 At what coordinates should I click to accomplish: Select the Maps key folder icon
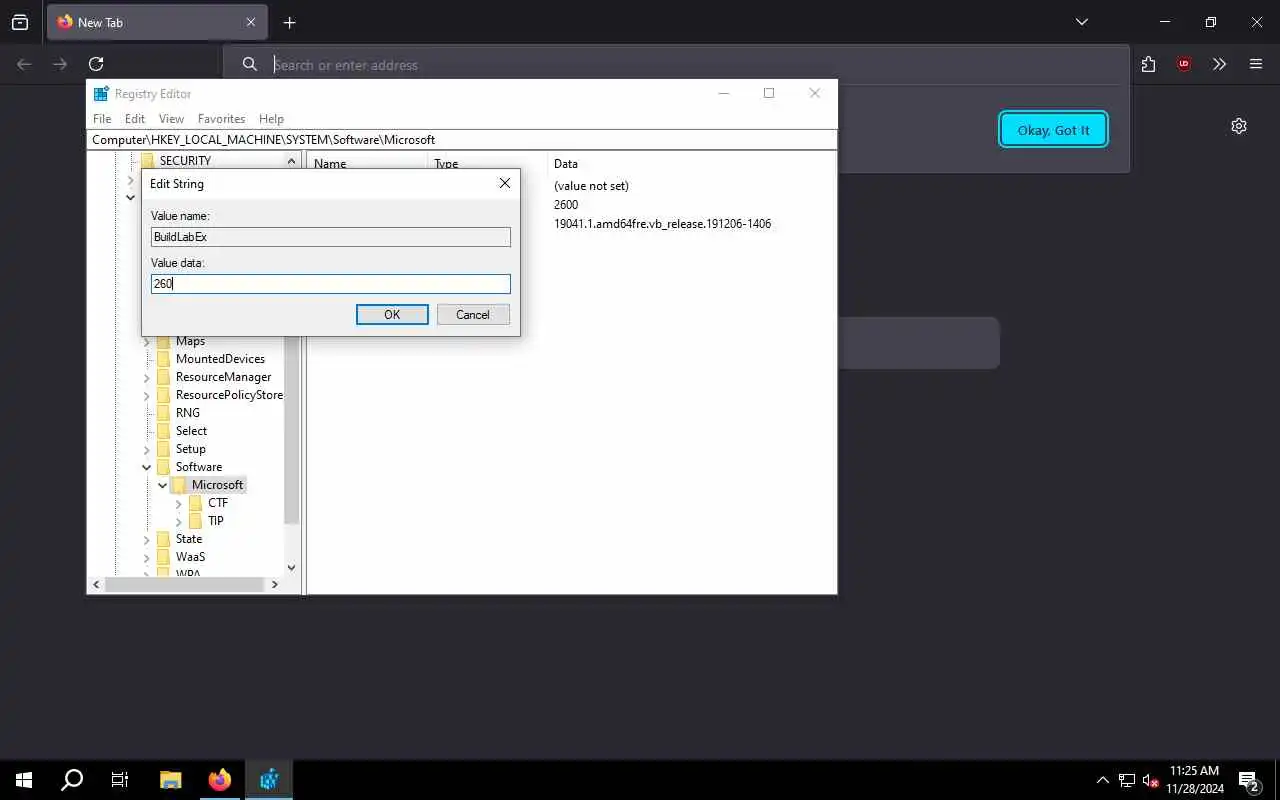click(x=164, y=341)
